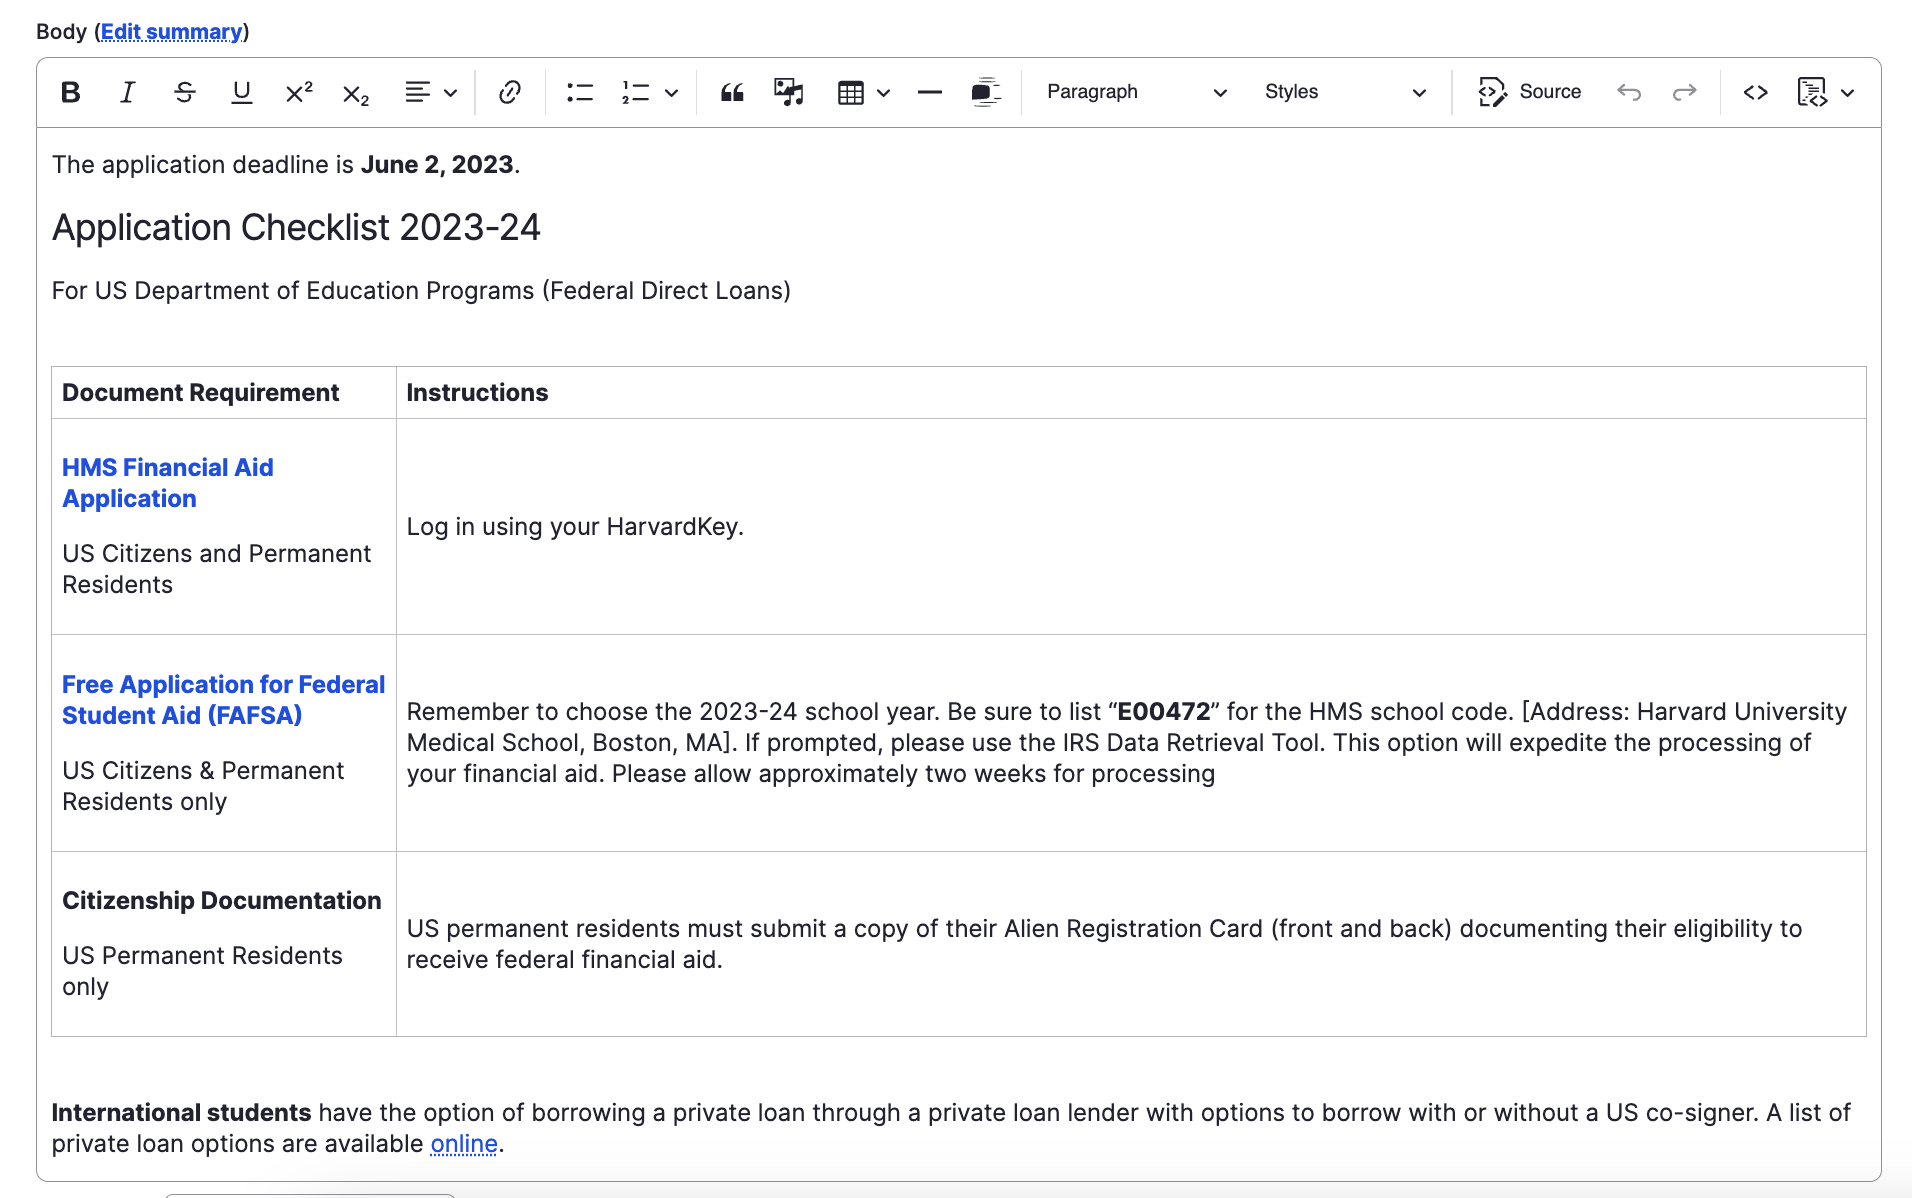Click 'US Citizens & Permanent Residents only' text
The width and height of the screenshot is (1912, 1198).
203,786
